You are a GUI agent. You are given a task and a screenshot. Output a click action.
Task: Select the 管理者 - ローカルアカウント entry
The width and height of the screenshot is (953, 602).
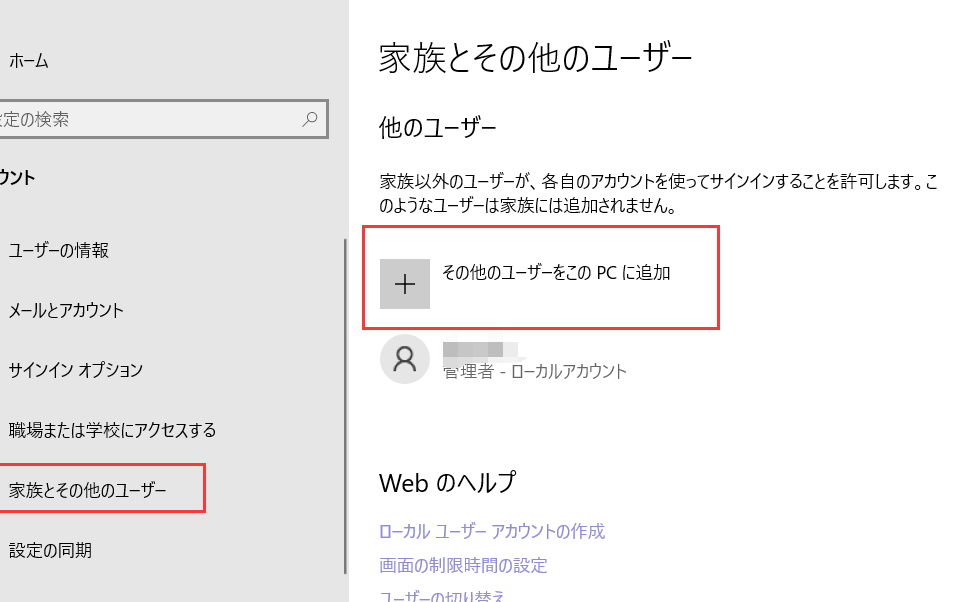[535, 371]
